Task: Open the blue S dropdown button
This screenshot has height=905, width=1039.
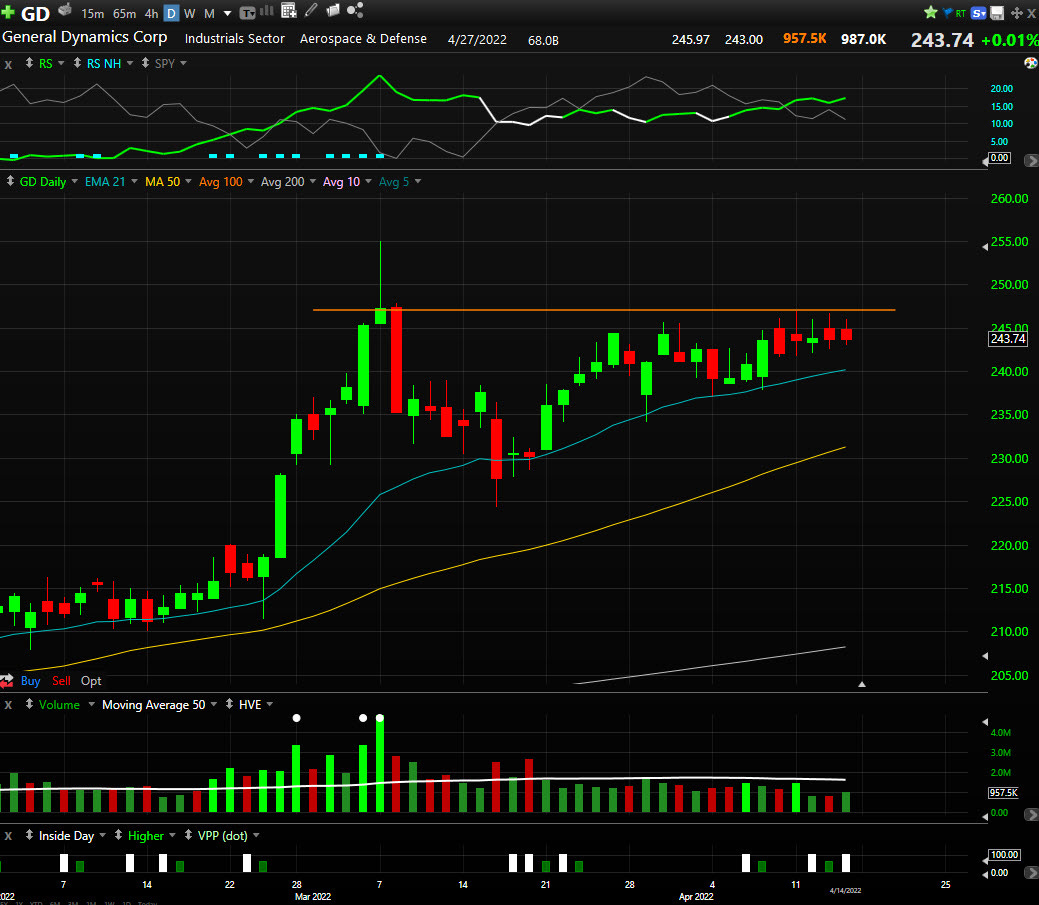Action: (979, 13)
